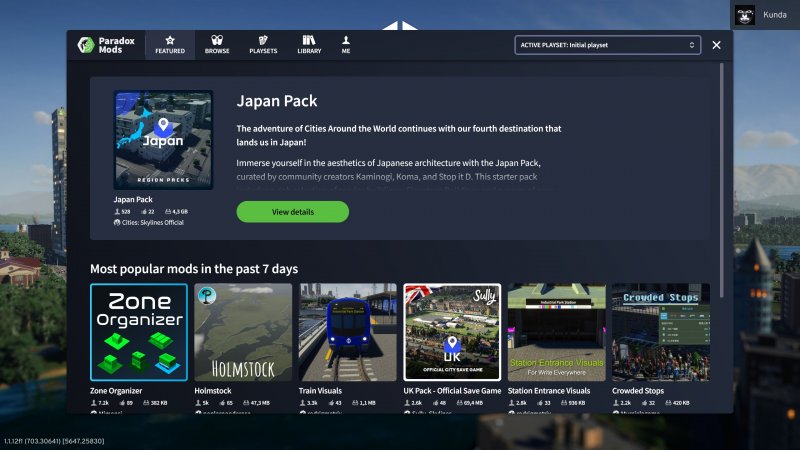Open UK Pack Official Save Game thumbnail

[x=452, y=332]
